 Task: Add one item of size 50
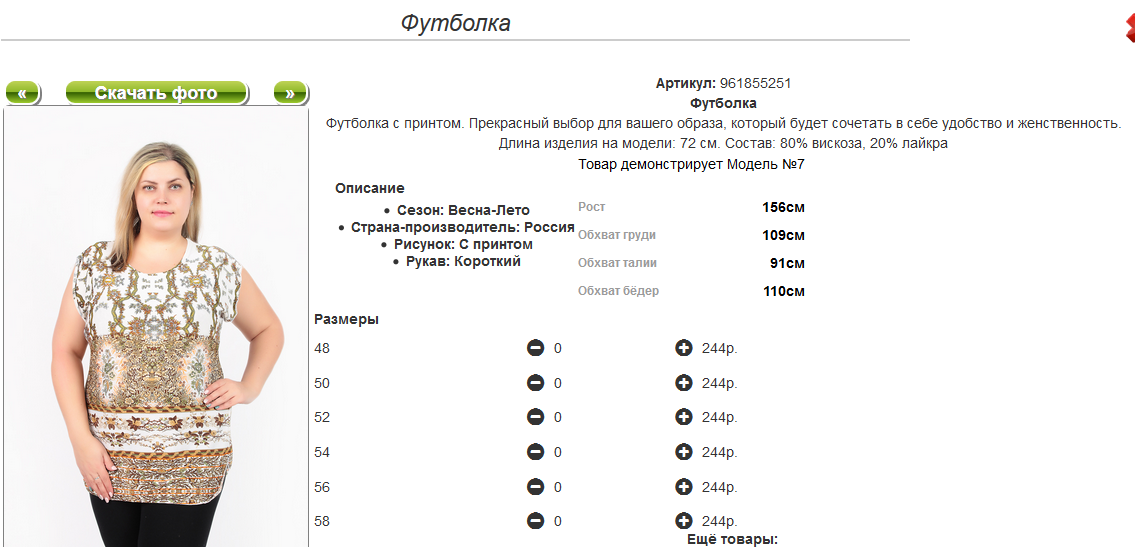[x=683, y=383]
